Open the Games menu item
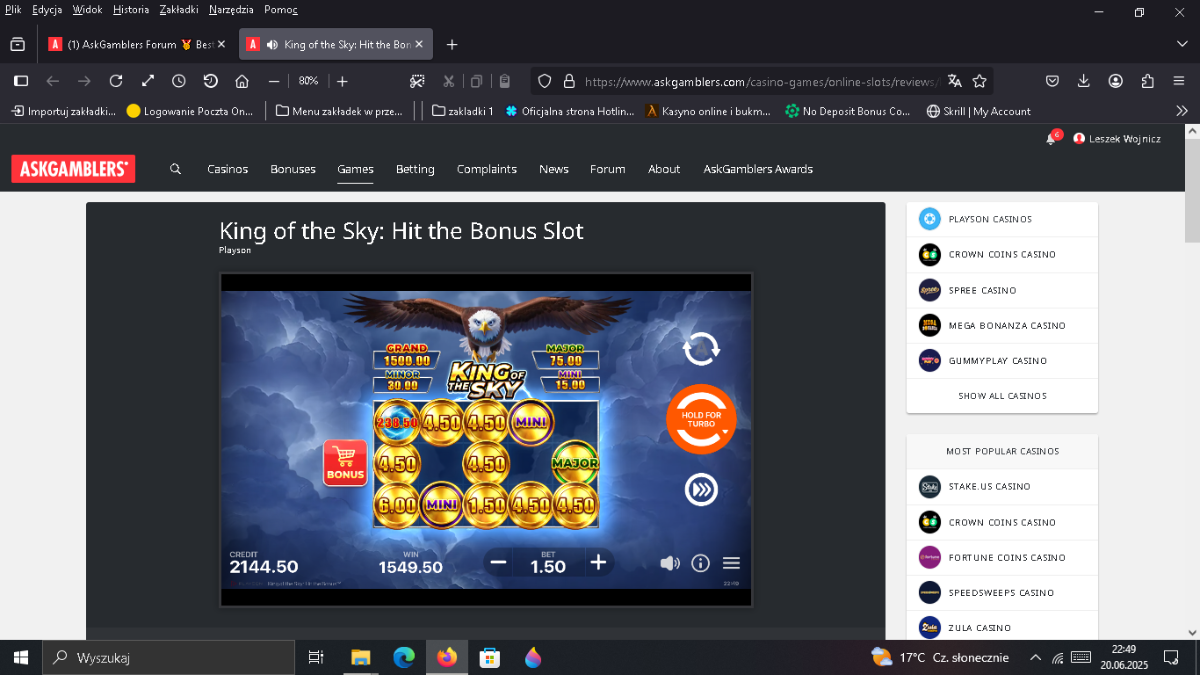Viewport: 1200px width, 675px height. [355, 169]
